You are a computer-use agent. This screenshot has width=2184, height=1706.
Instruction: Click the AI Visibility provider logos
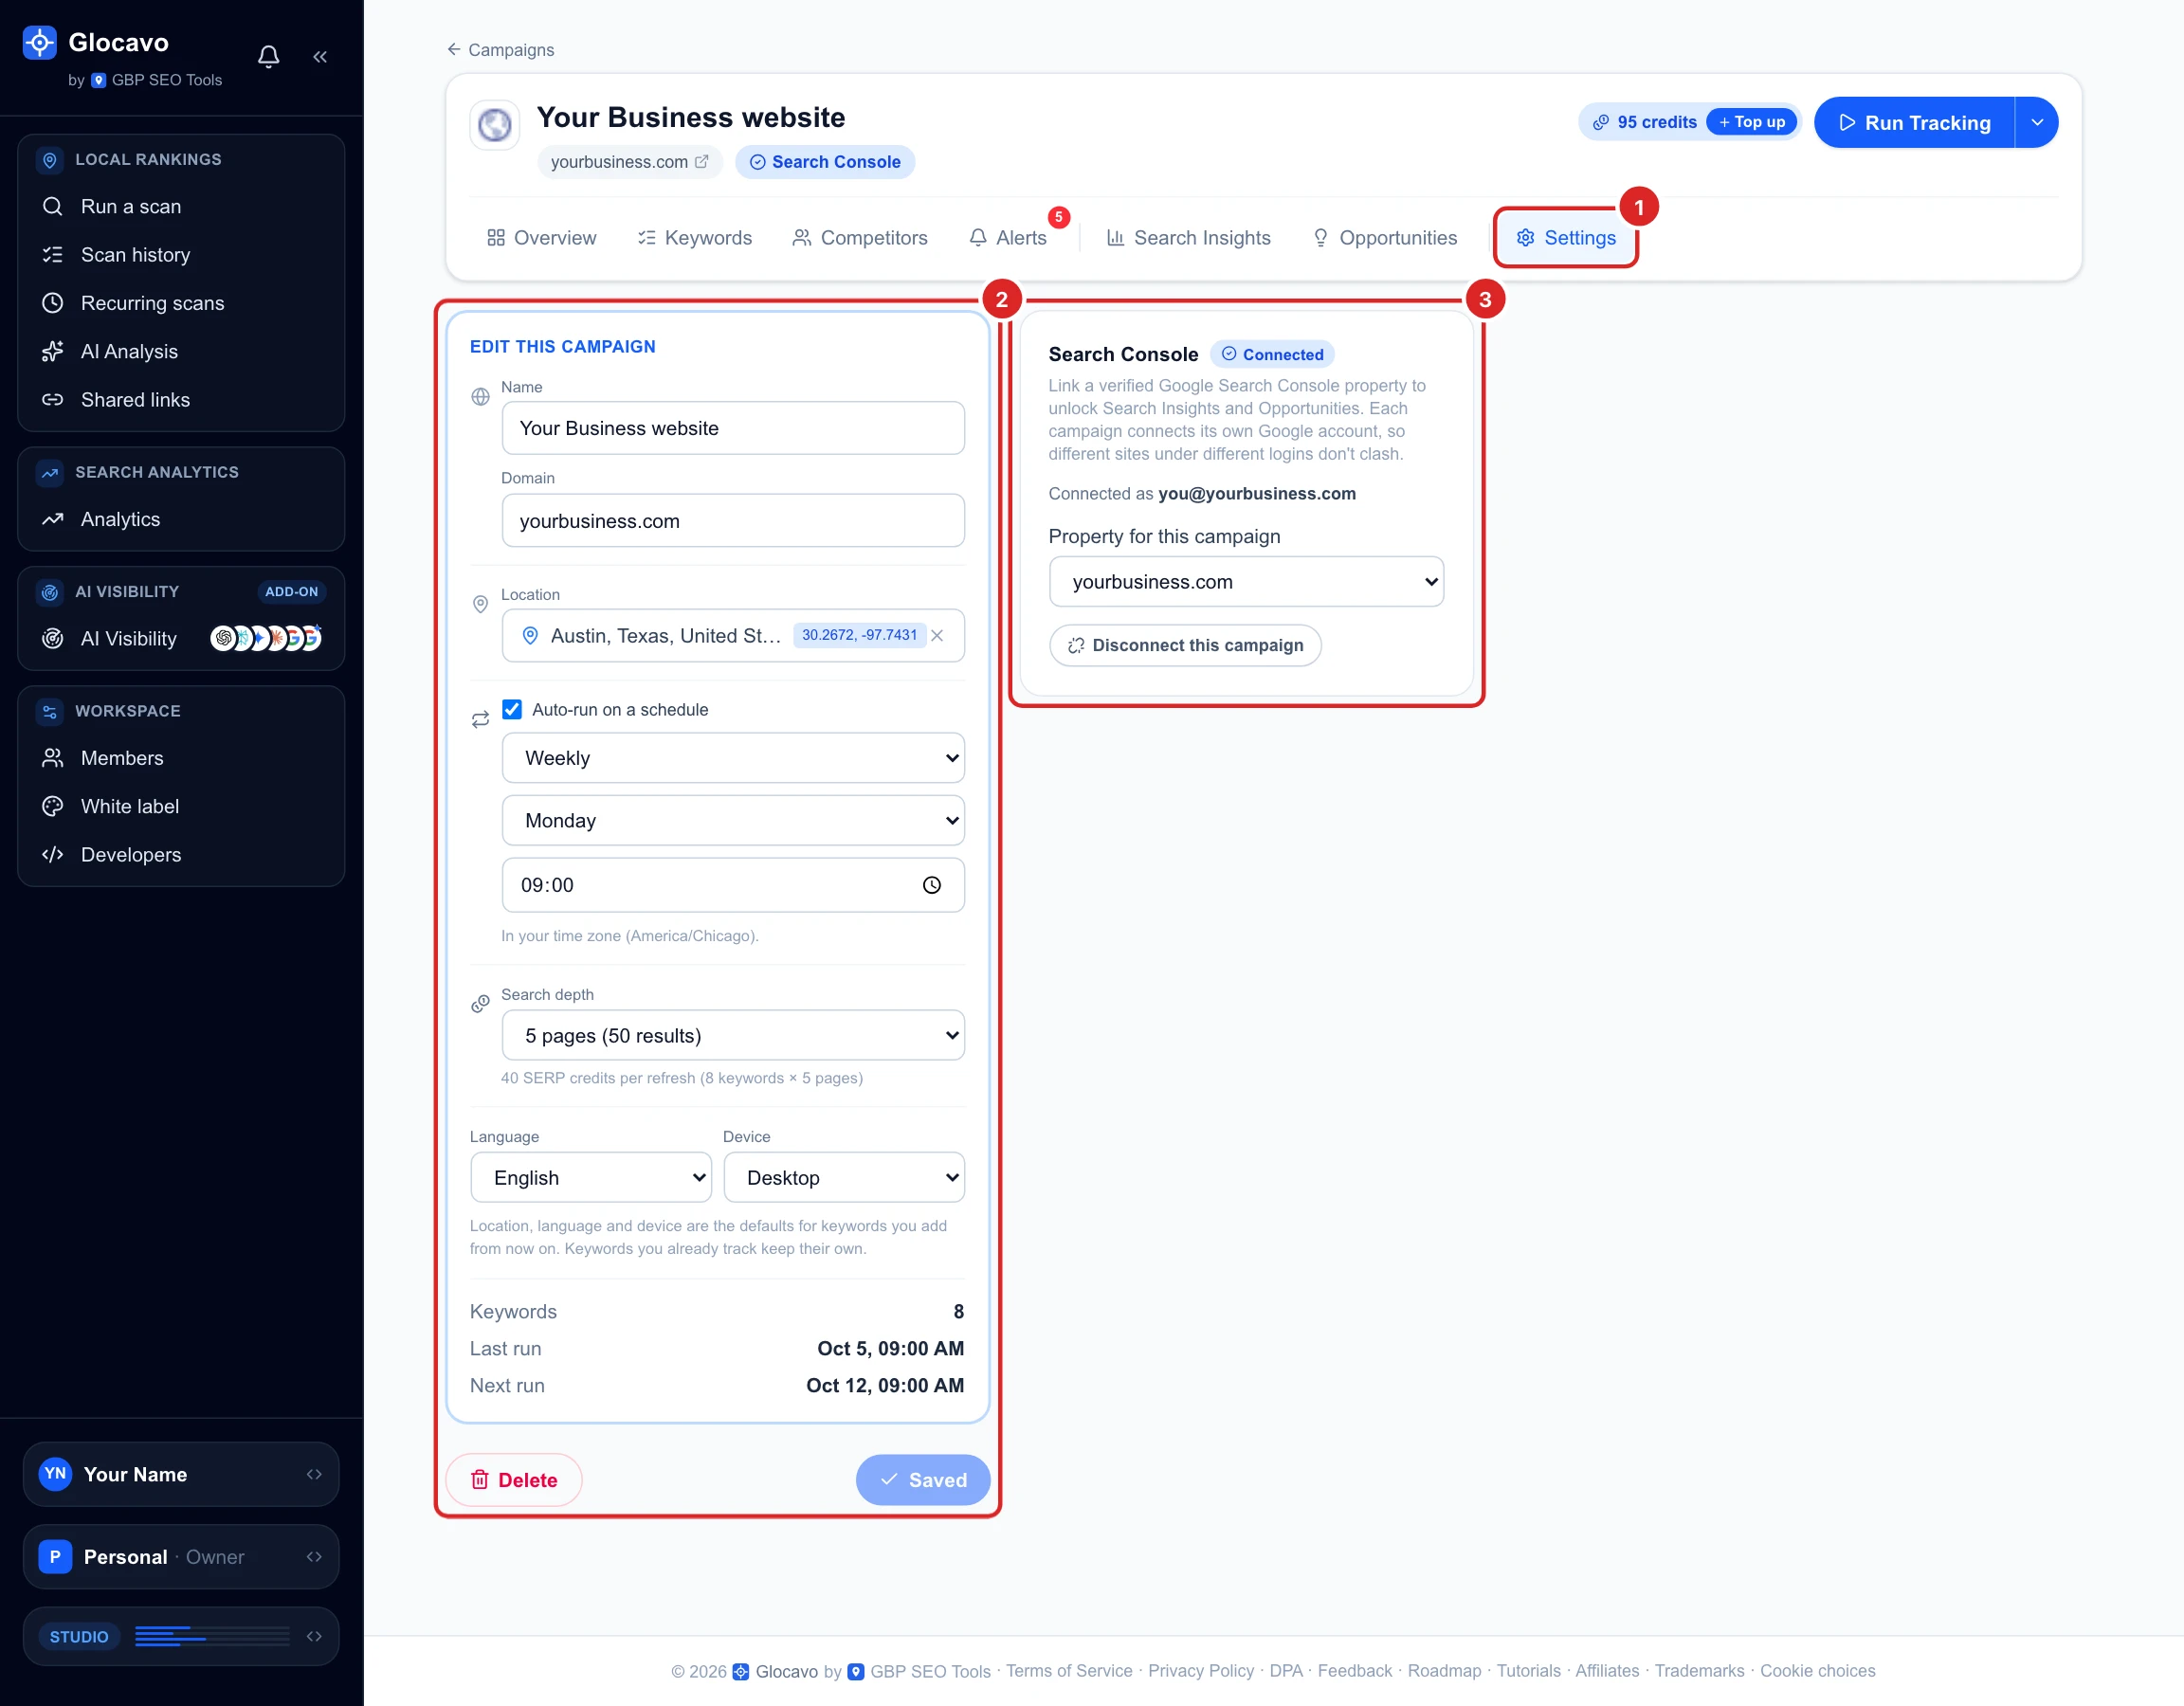pos(266,638)
